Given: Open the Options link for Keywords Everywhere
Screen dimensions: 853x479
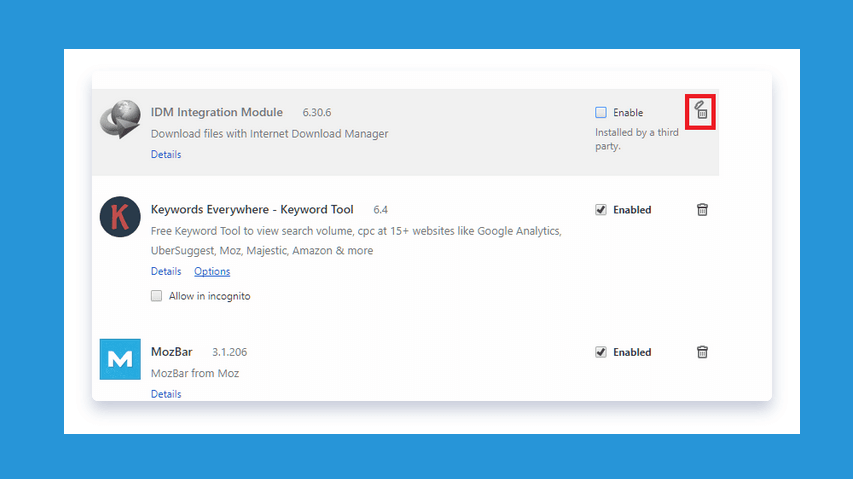Looking at the screenshot, I should pyautogui.click(x=212, y=271).
